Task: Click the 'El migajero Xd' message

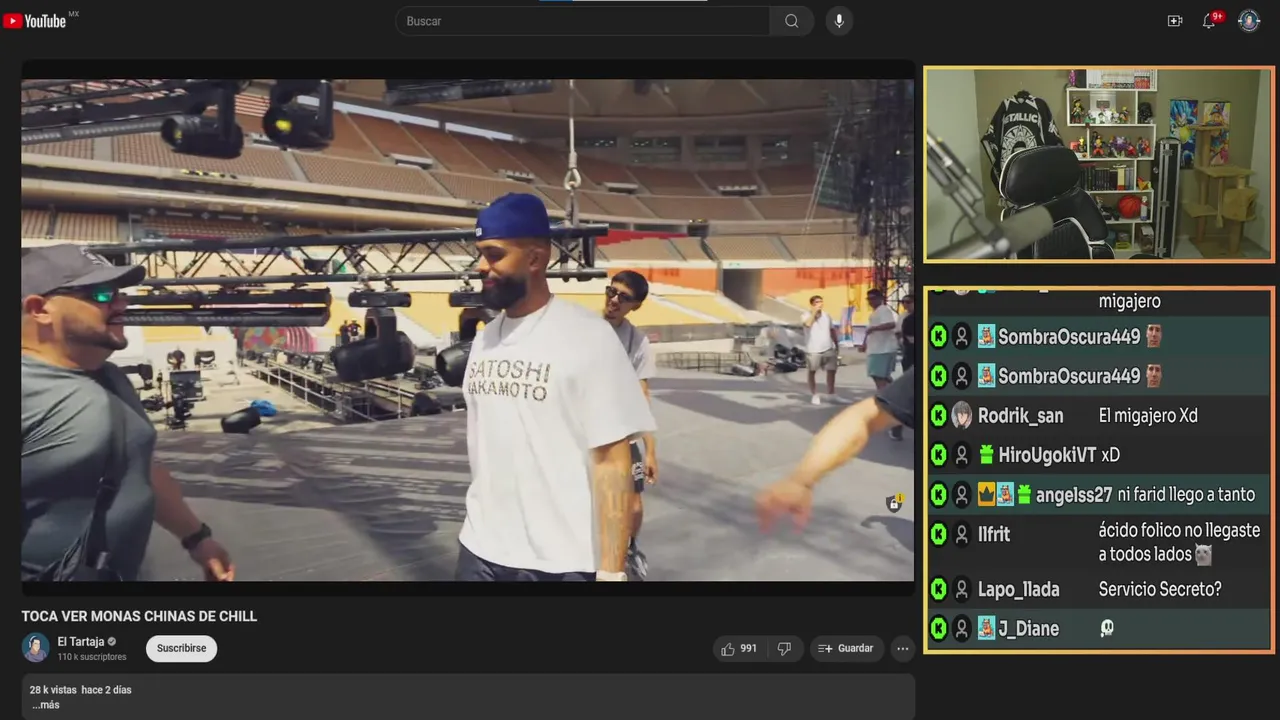Action: pyautogui.click(x=1148, y=416)
